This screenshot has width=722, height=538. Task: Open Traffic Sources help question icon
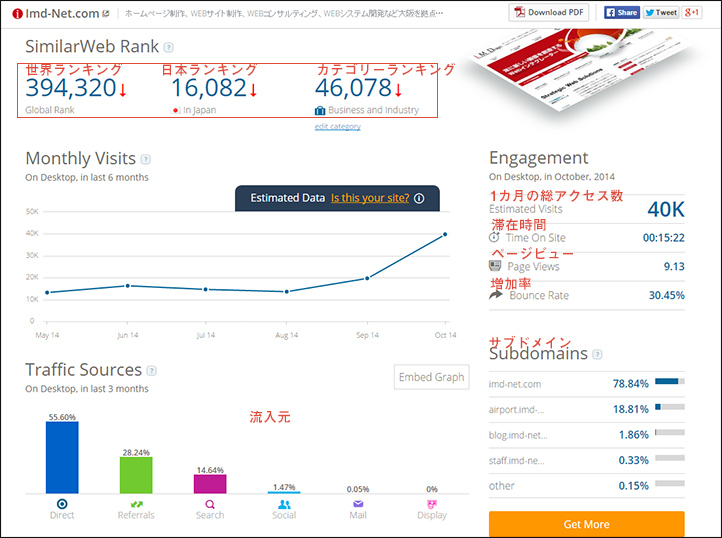point(151,371)
